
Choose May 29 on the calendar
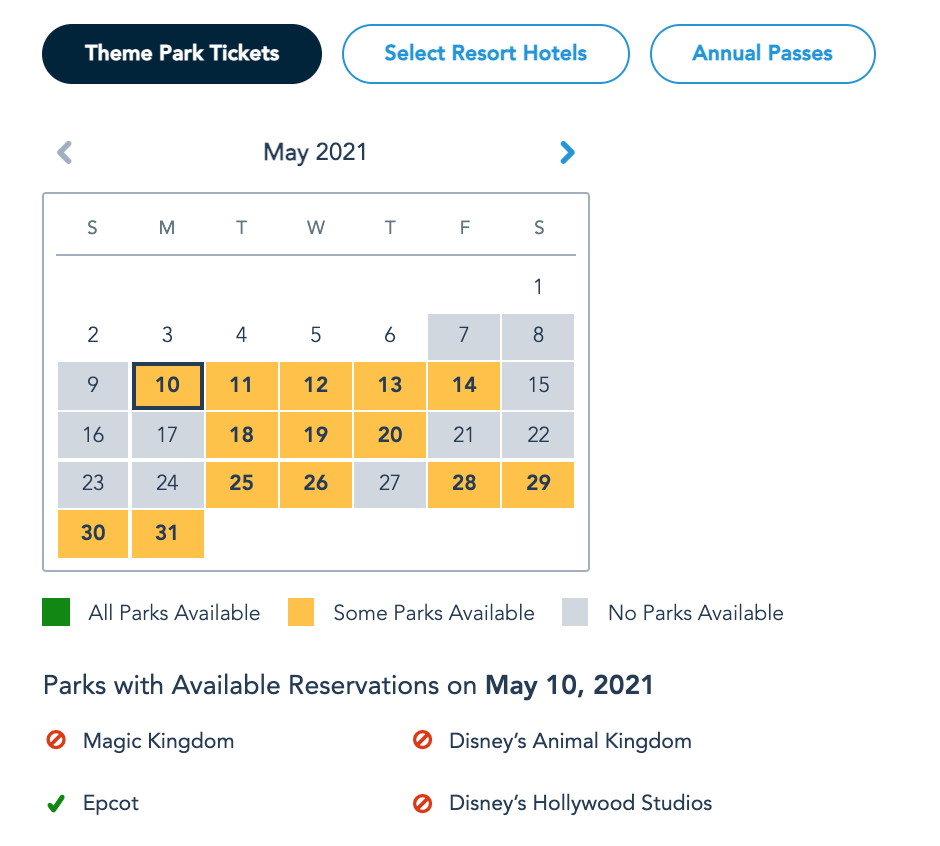(538, 483)
